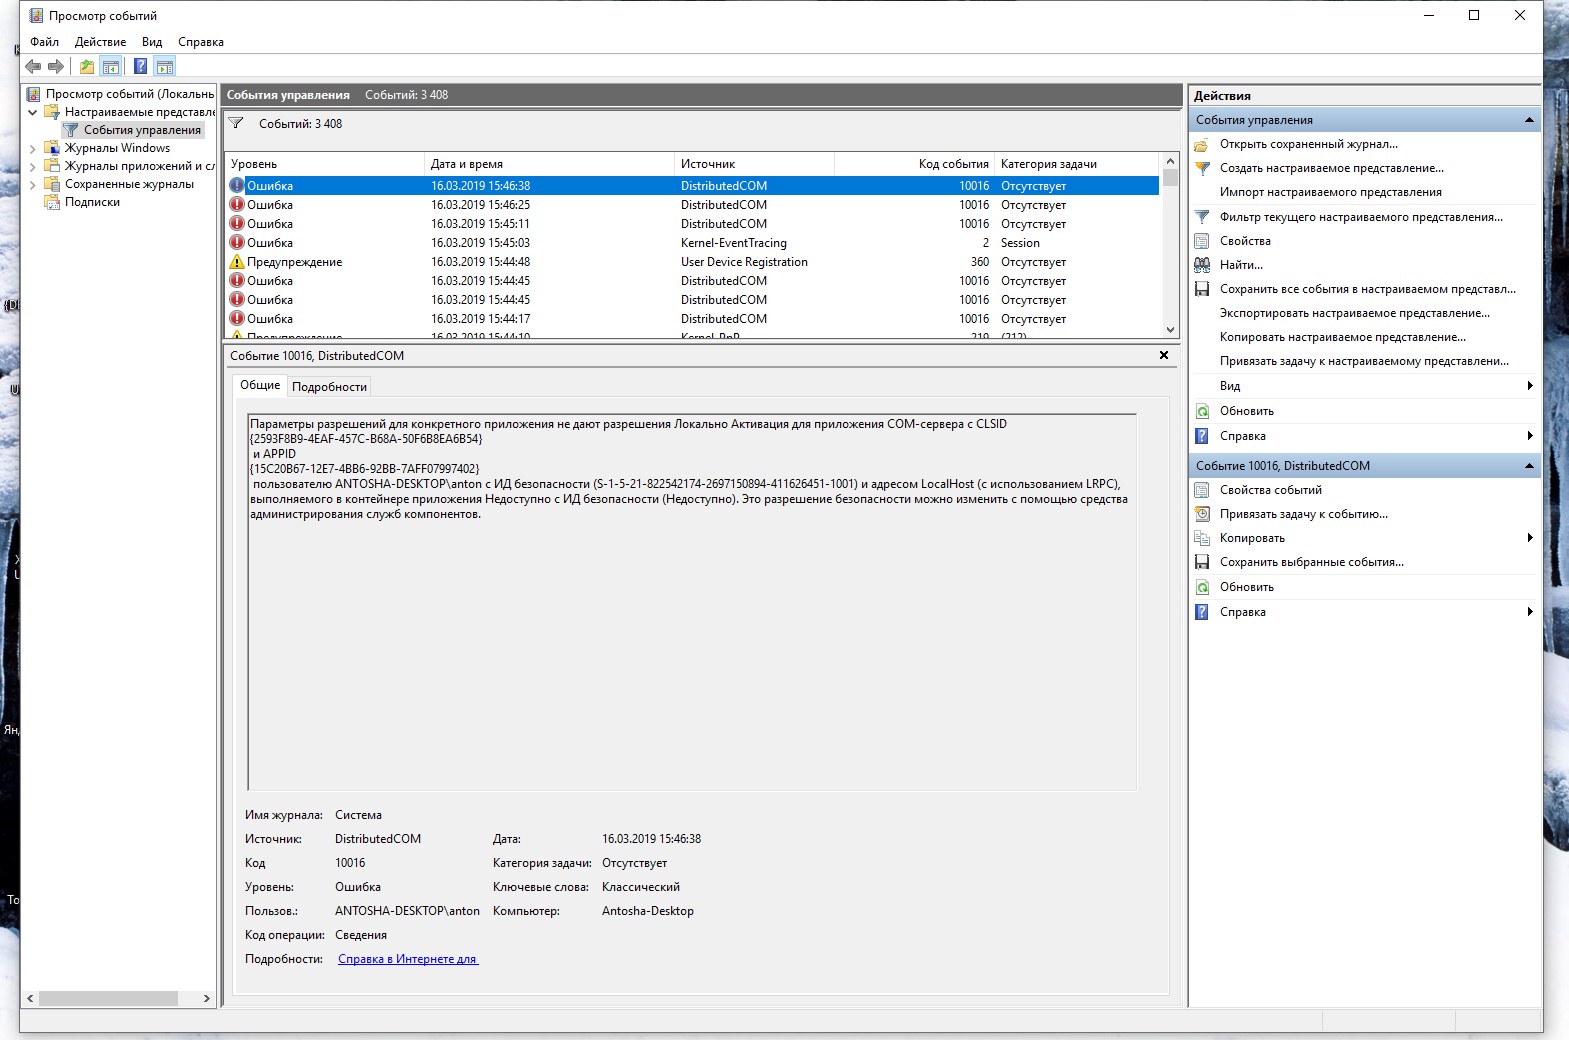Click the help icon in 'События управления' section
The width and height of the screenshot is (1569, 1040).
point(1202,436)
